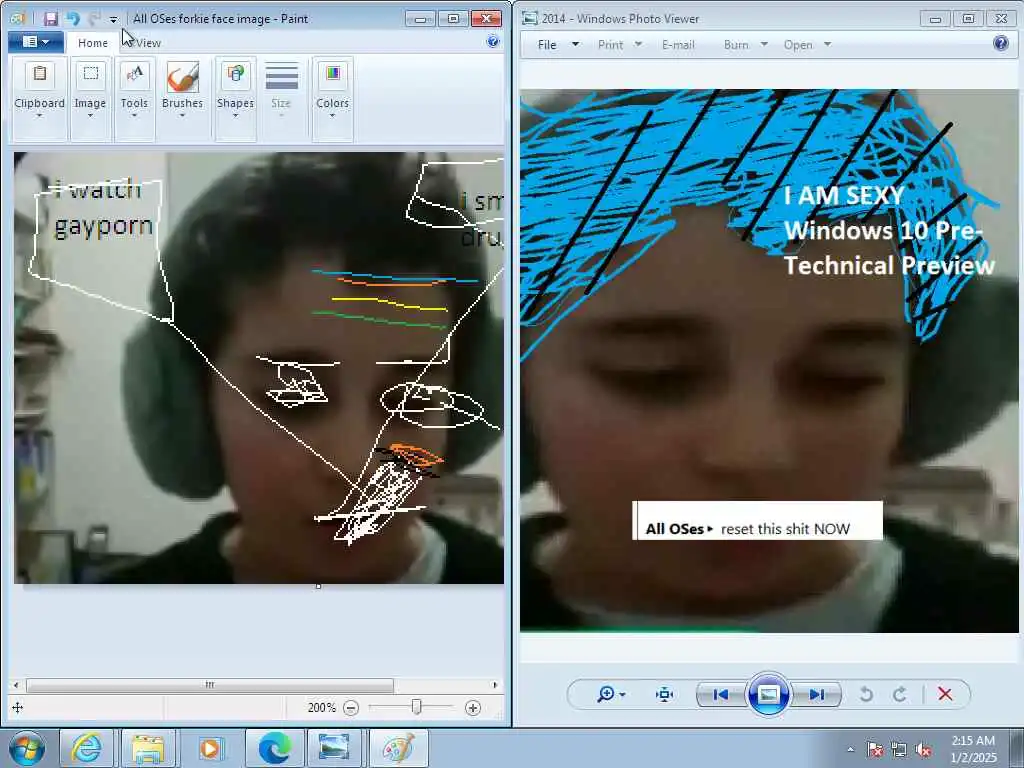The image size is (1024, 768).
Task: Click the scroll right arrow in Paint
Action: pos(495,685)
